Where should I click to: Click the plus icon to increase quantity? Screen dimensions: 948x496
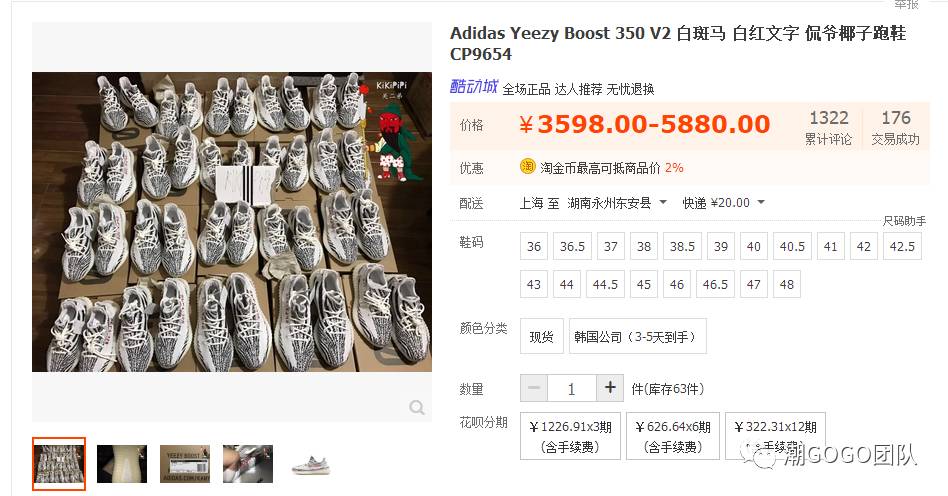click(x=610, y=388)
